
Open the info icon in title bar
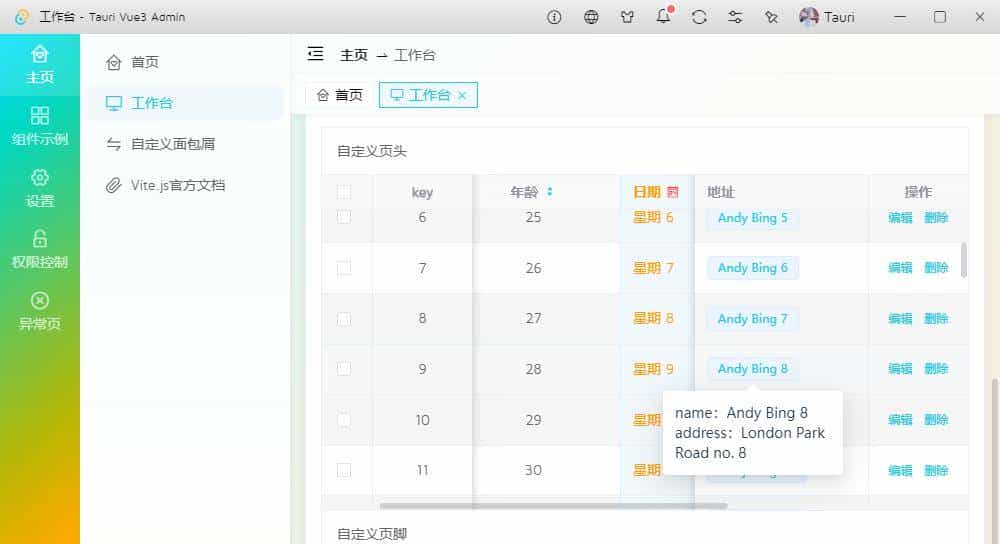tap(554, 17)
